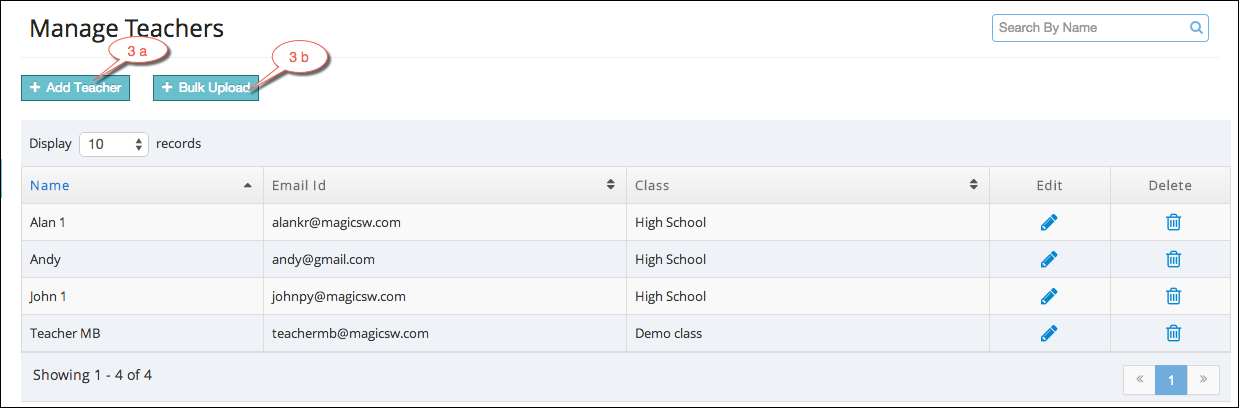This screenshot has width=1239, height=408.
Task: Sort table by Class column
Action: click(807, 185)
